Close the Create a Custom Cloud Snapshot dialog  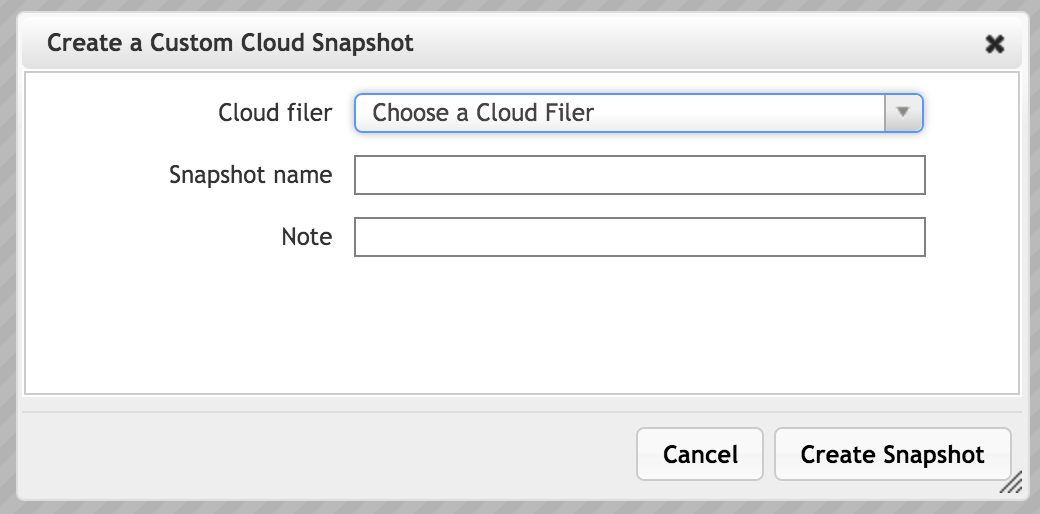[994, 44]
